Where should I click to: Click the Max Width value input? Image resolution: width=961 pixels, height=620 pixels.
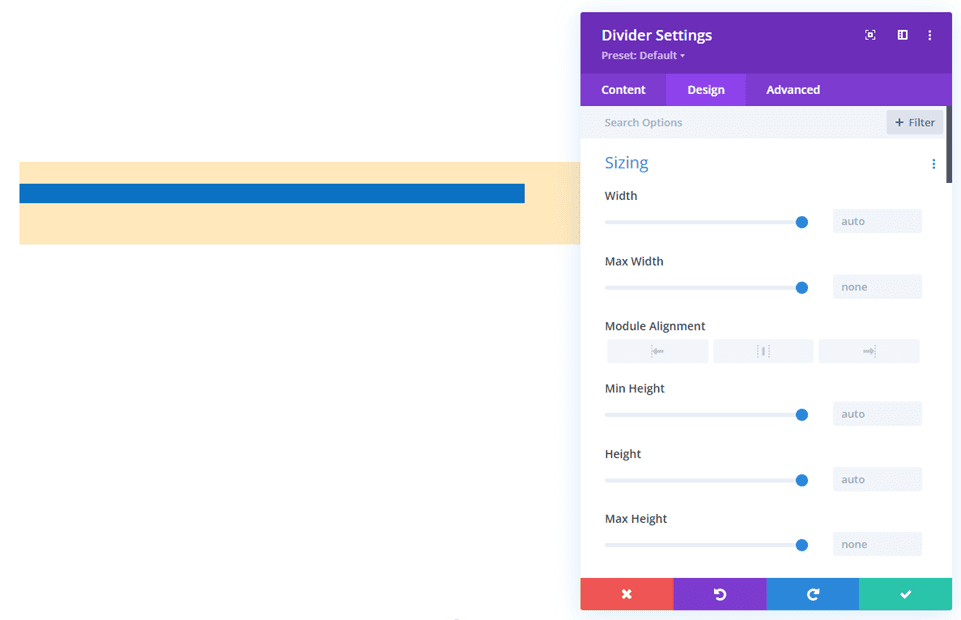pos(877,287)
